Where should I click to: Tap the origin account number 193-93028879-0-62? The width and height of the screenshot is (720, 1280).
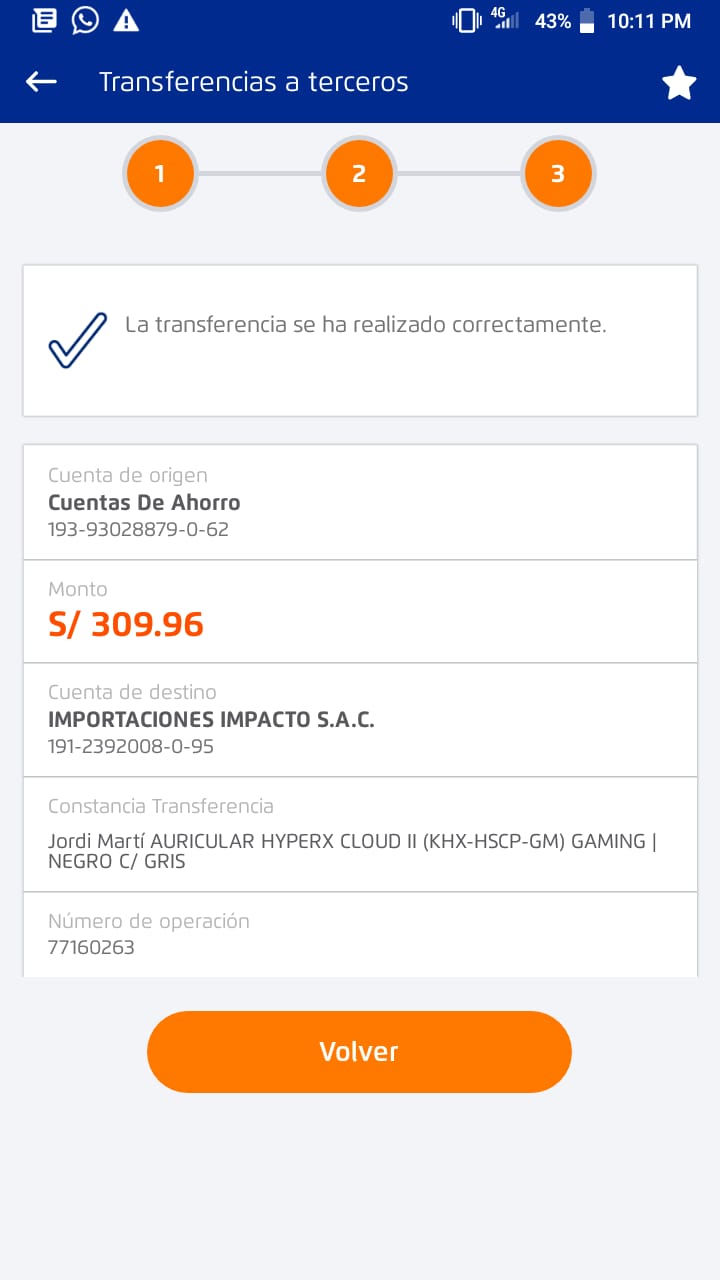click(x=138, y=529)
